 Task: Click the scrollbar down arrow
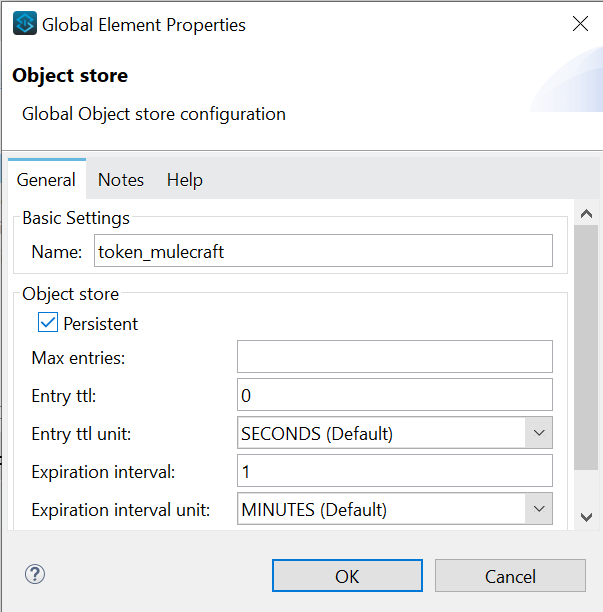[587, 516]
